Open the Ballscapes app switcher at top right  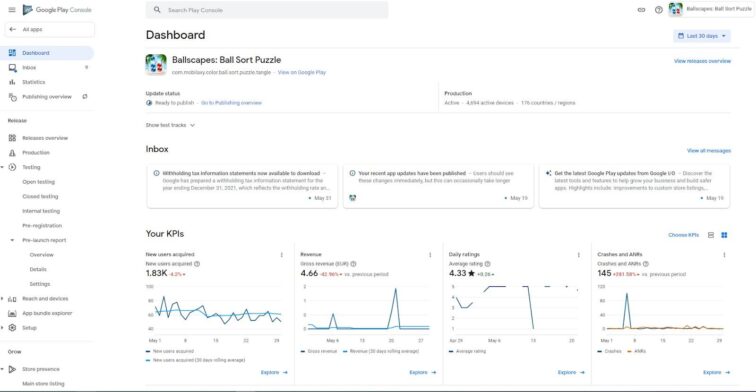click(710, 9)
